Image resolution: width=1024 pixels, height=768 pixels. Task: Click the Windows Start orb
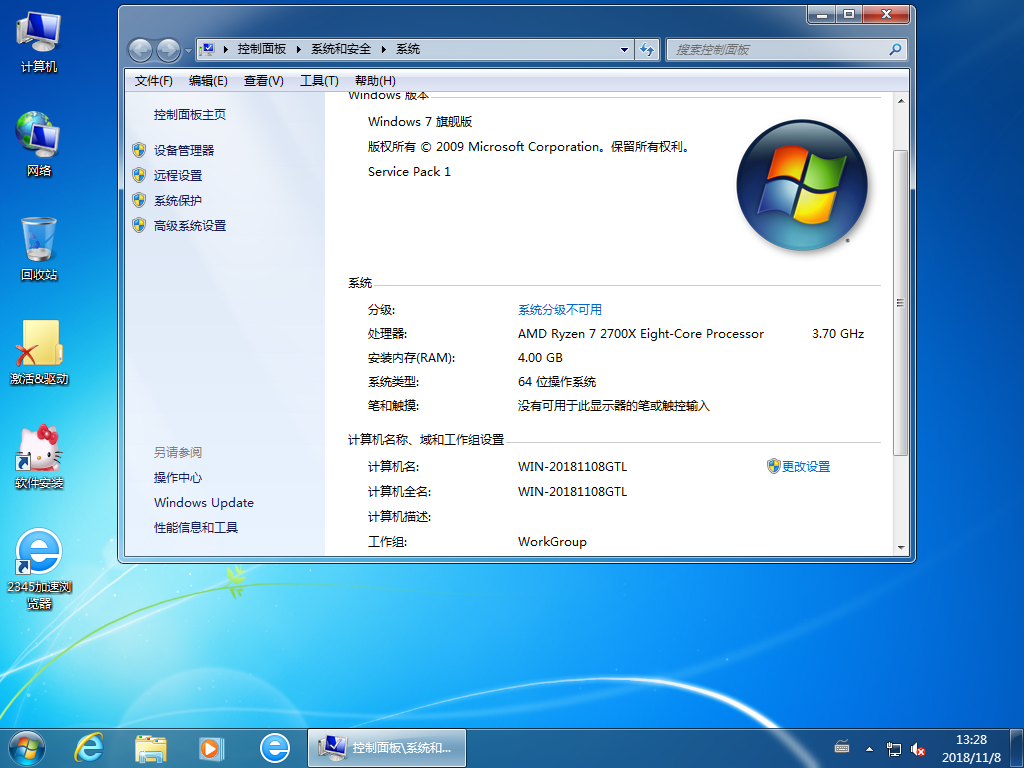pos(27,747)
